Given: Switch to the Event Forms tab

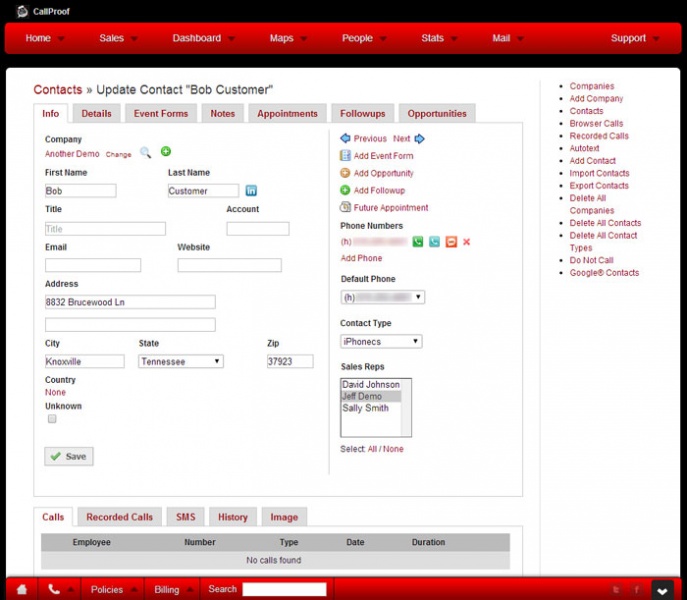Looking at the screenshot, I should [x=161, y=114].
